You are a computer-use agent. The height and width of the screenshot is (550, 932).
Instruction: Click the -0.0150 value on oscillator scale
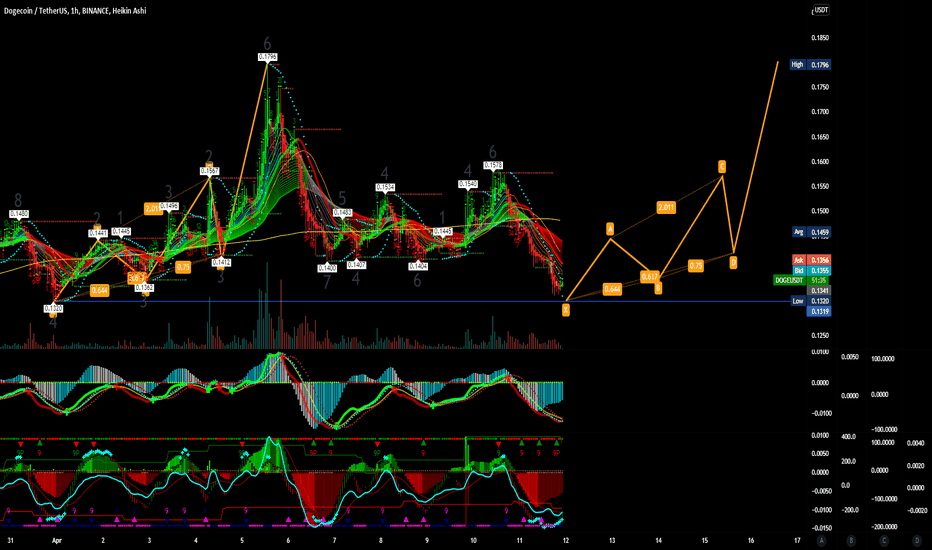click(x=820, y=528)
